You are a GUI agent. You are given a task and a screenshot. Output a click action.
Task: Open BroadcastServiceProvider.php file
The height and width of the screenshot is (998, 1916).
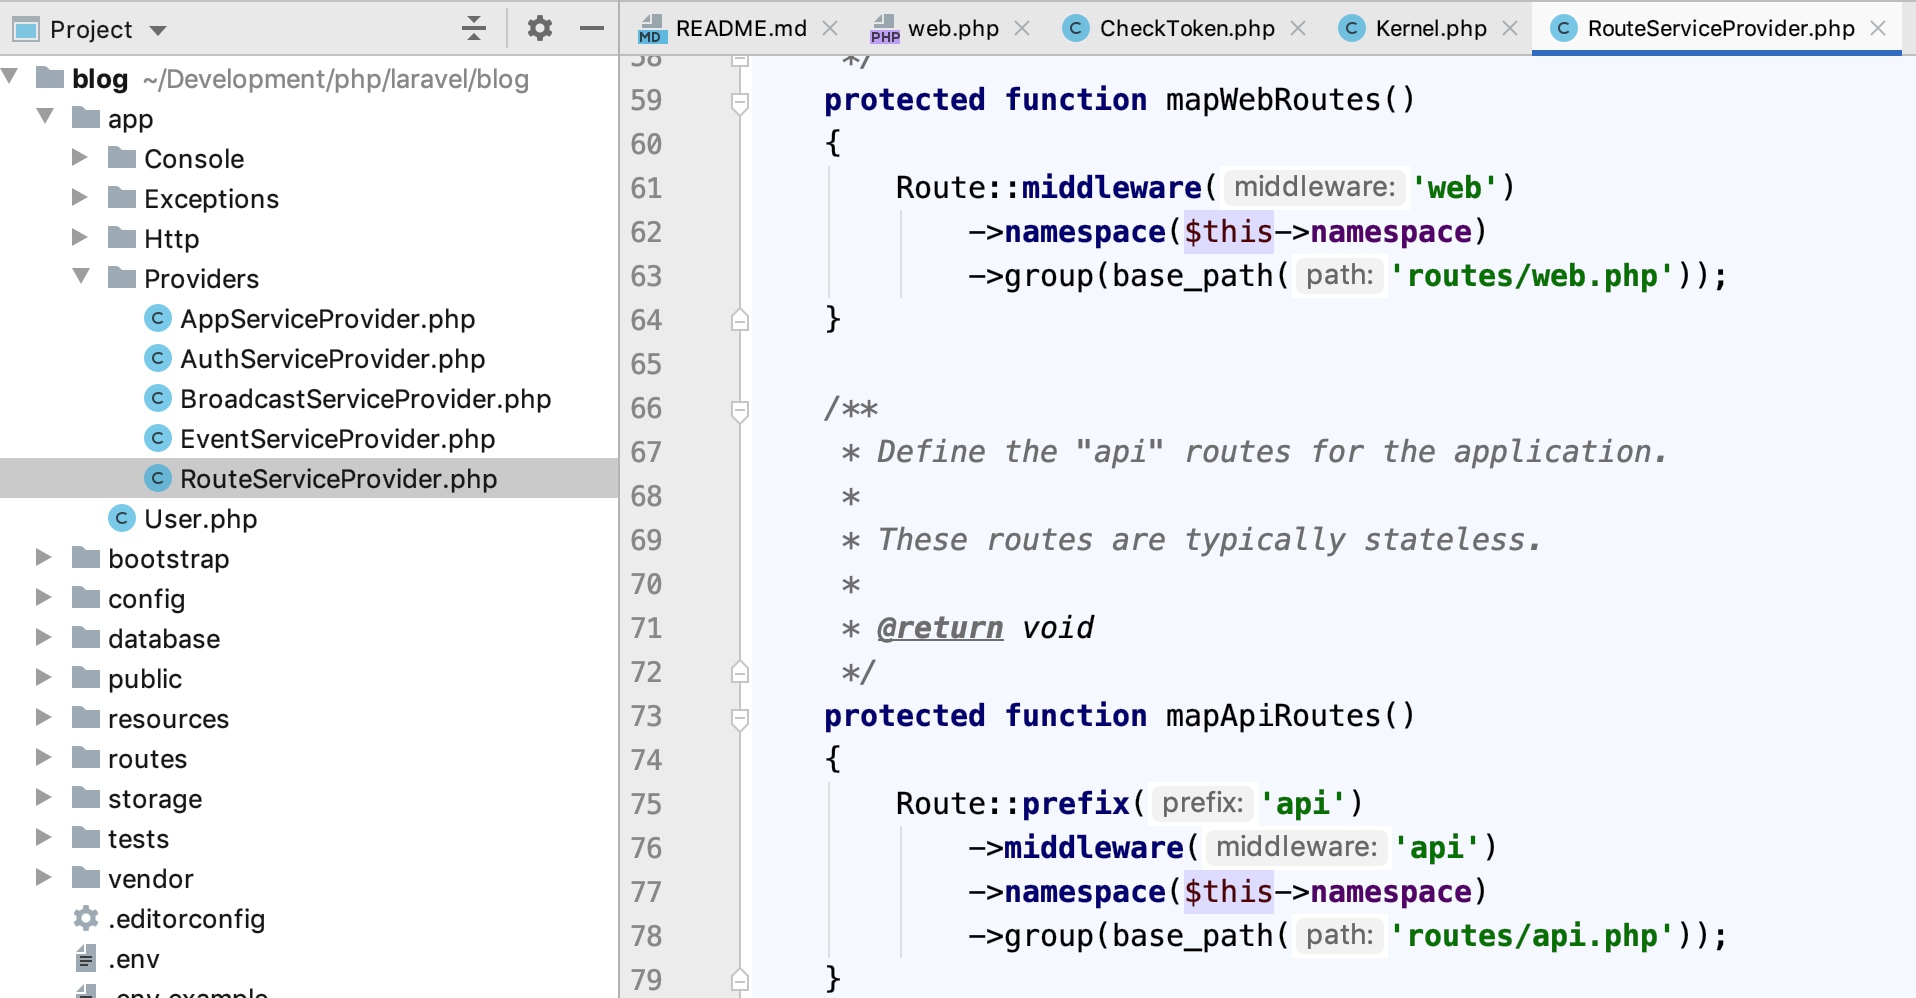tap(365, 399)
